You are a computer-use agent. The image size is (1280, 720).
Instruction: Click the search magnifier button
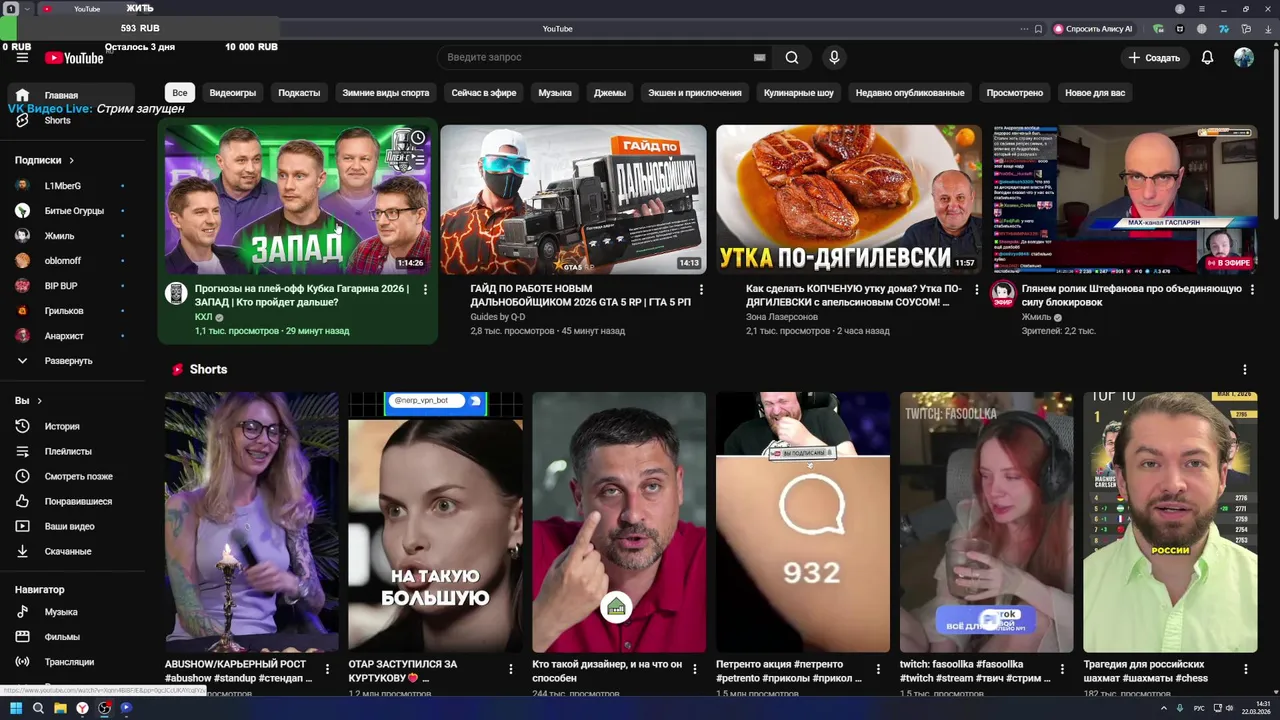792,58
